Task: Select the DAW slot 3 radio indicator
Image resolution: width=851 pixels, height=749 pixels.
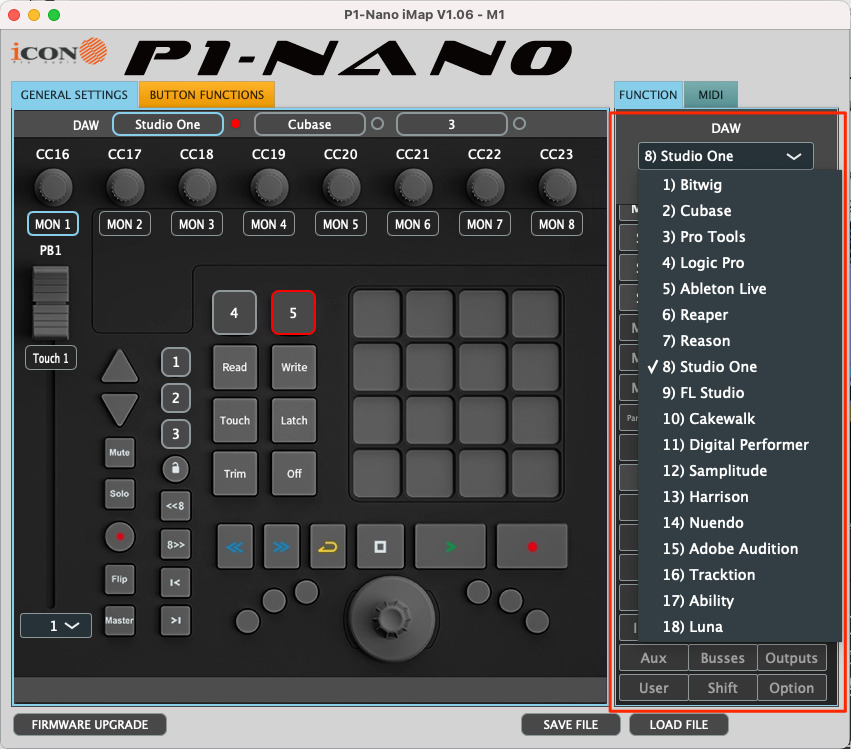Action: (519, 124)
